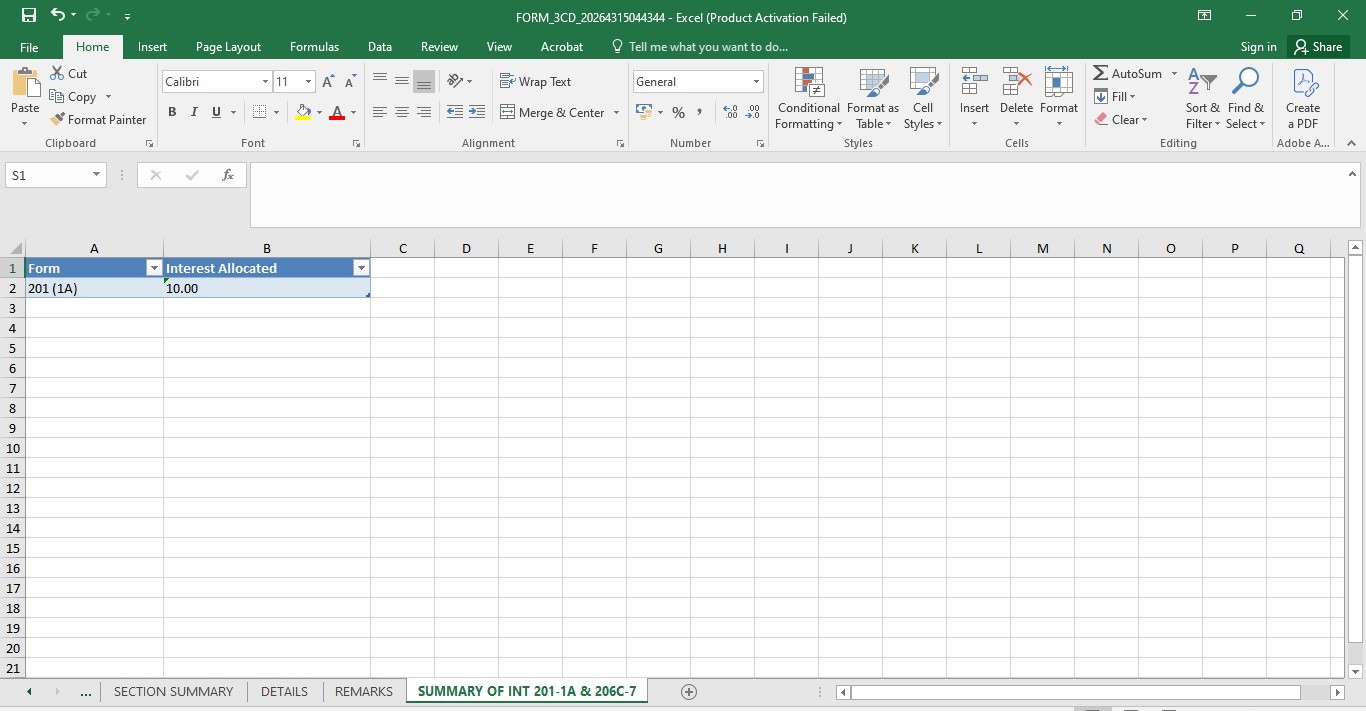Open the yellow fill color button
This screenshot has height=711, width=1366.
pyautogui.click(x=304, y=112)
